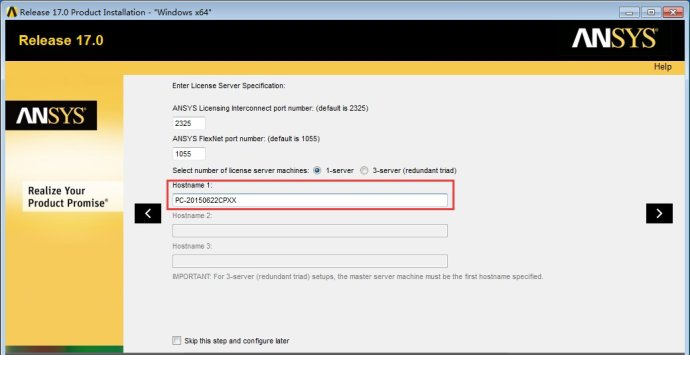Image resolution: width=690 pixels, height=369 pixels.
Task: Open the Help link
Action: click(662, 67)
